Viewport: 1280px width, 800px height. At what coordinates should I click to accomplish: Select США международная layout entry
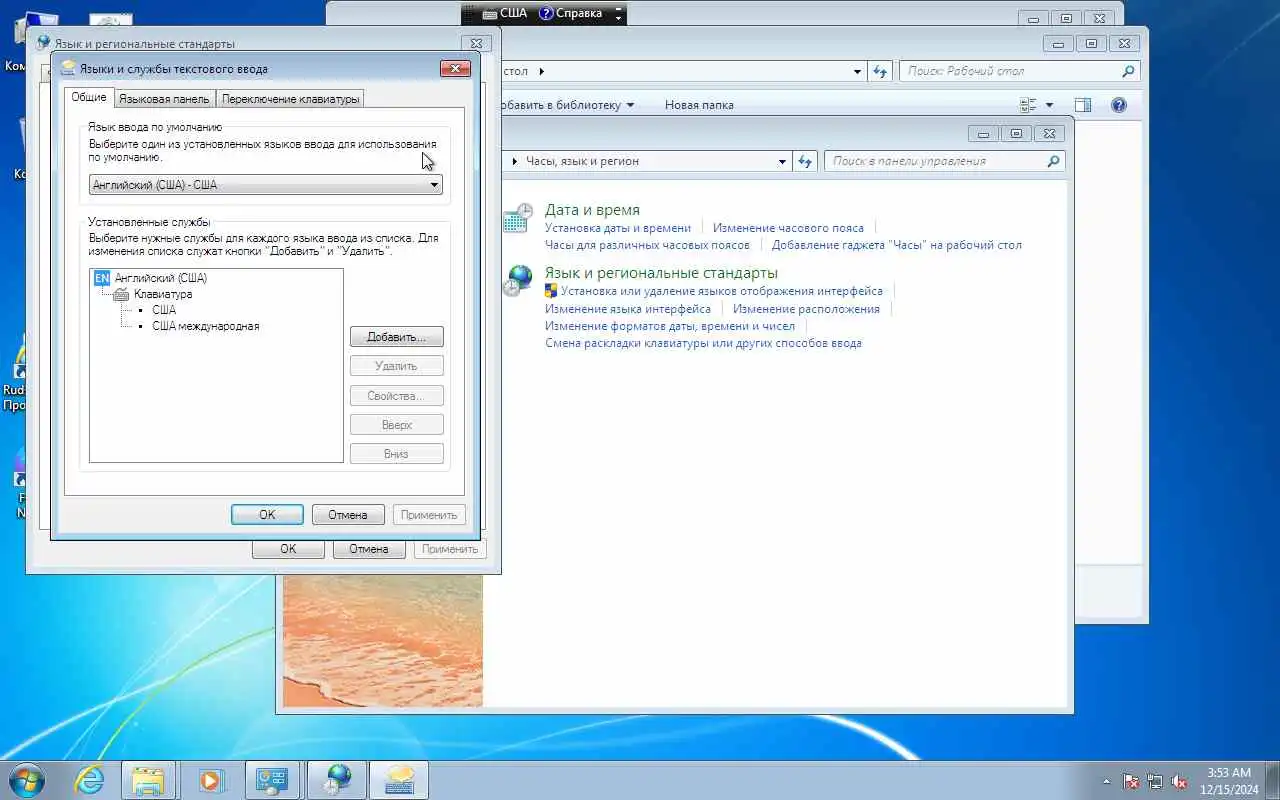pos(205,326)
